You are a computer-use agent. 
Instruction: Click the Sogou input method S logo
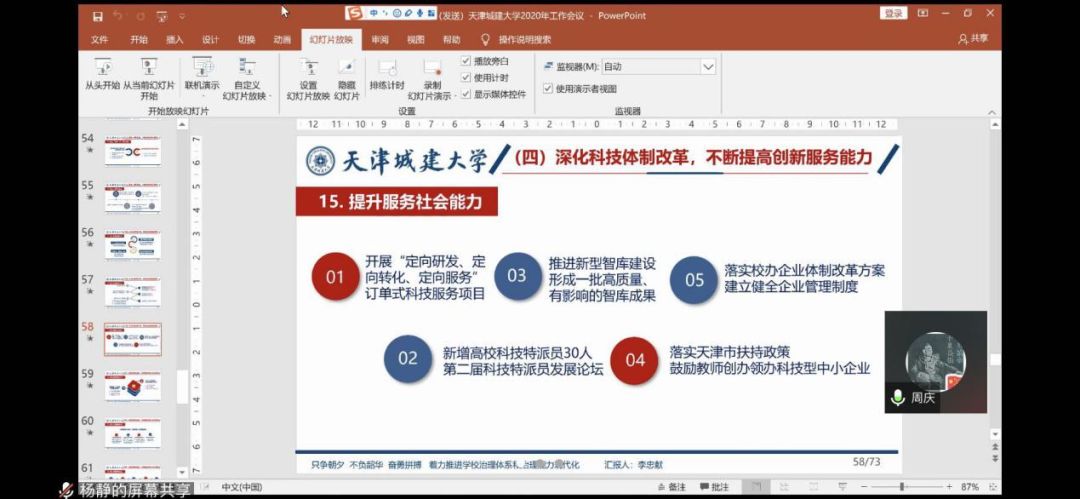(x=354, y=13)
